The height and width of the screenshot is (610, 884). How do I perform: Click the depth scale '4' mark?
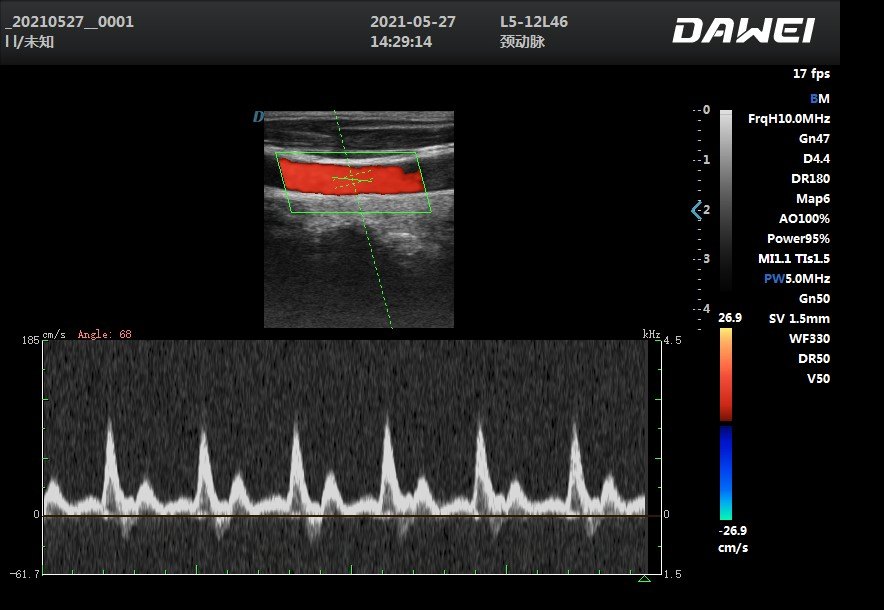click(706, 309)
